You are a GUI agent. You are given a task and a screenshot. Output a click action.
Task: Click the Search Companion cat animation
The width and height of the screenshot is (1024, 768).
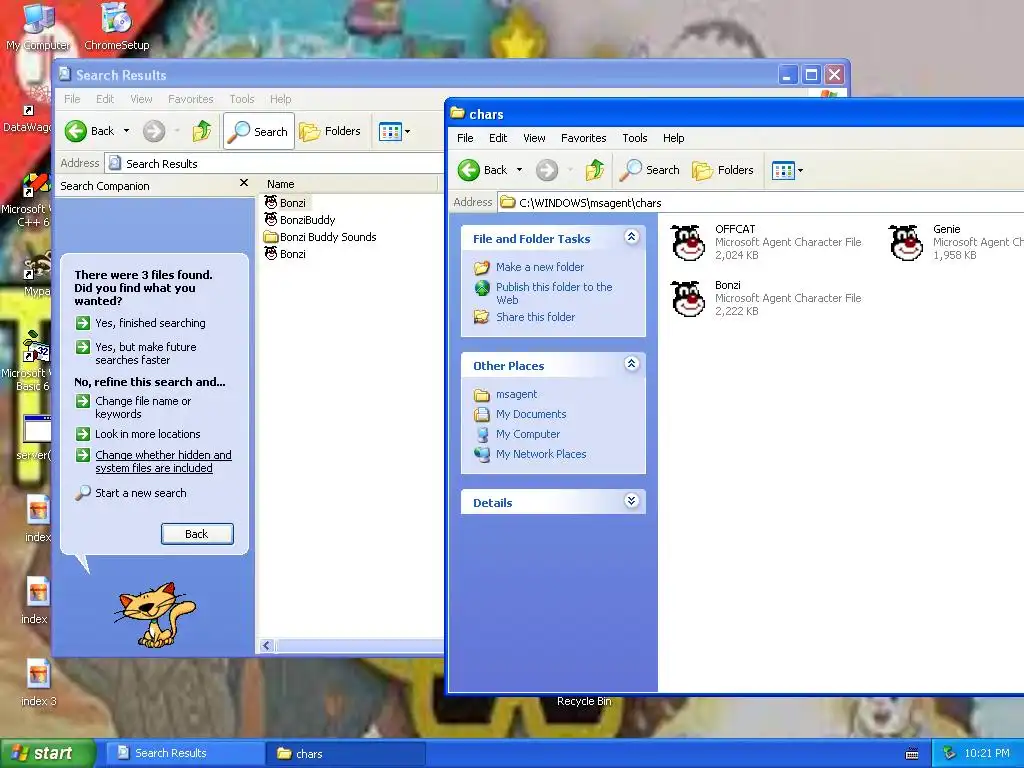155,615
